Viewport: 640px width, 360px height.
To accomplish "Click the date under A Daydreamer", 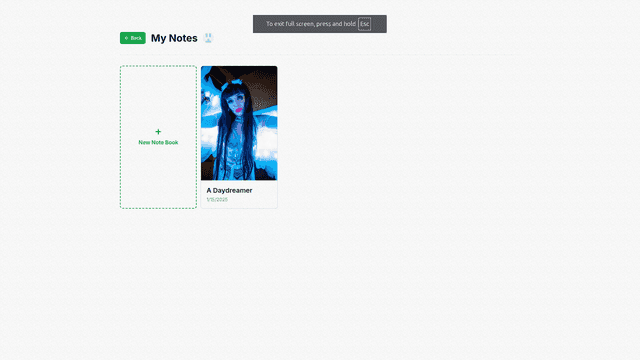I will [217, 200].
